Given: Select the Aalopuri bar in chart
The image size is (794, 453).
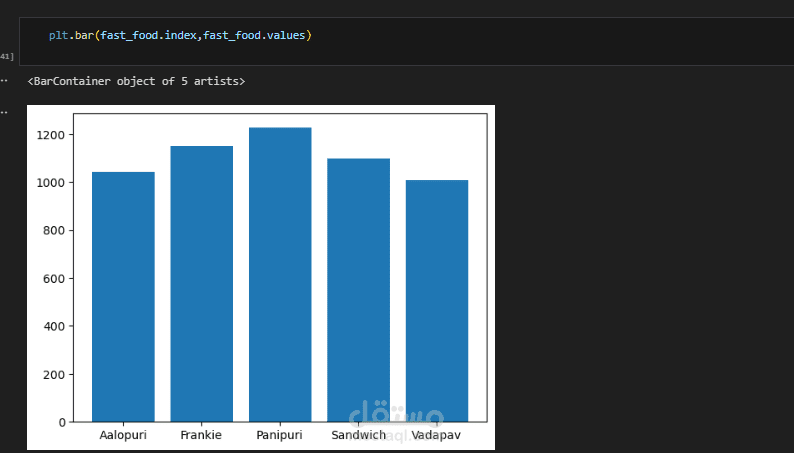Looking at the screenshot, I should point(123,300).
